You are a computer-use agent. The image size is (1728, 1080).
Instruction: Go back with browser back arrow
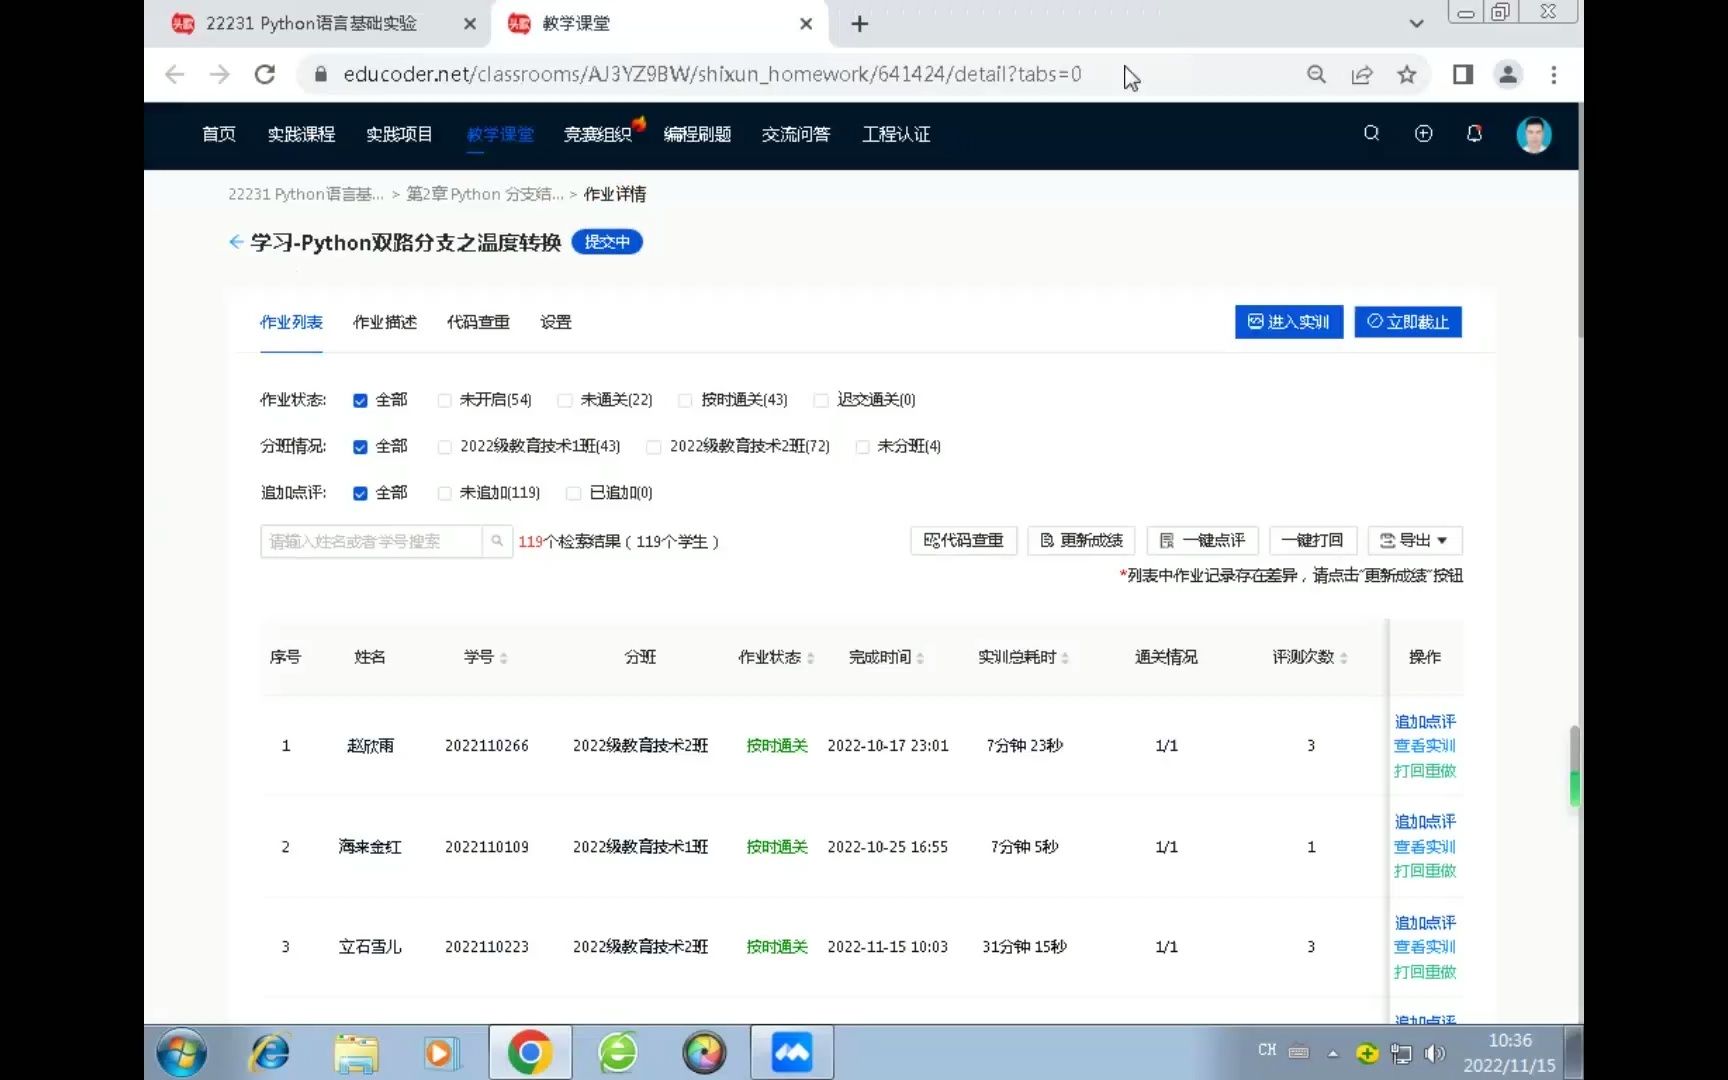click(175, 75)
